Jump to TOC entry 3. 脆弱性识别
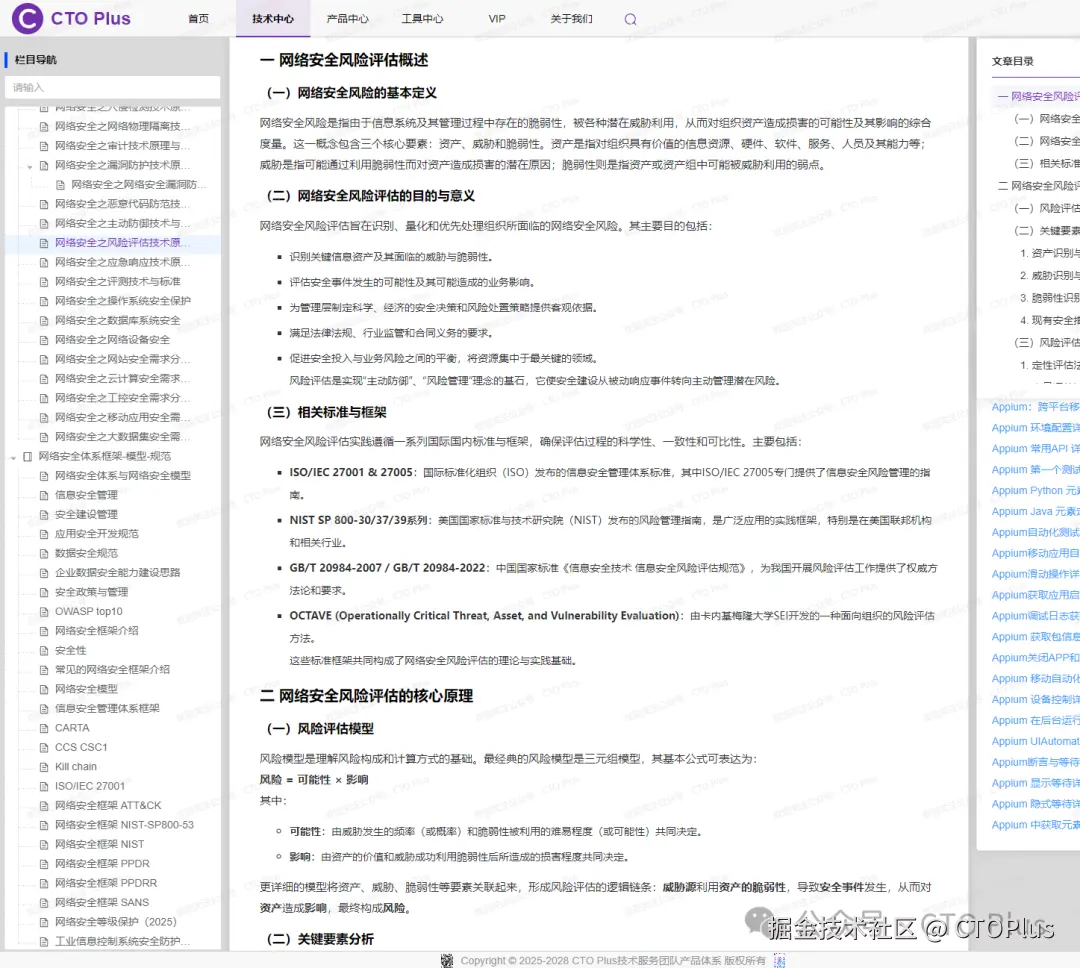Image resolution: width=1080 pixels, height=968 pixels. [1050, 298]
